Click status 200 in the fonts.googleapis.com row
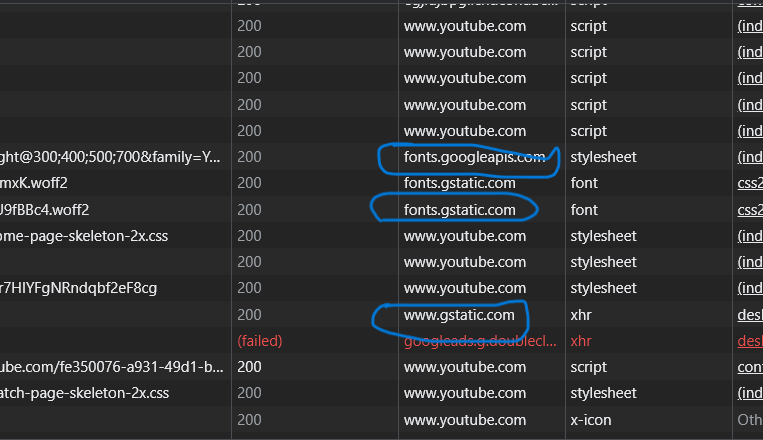Image resolution: width=763 pixels, height=440 pixels. tap(249, 157)
